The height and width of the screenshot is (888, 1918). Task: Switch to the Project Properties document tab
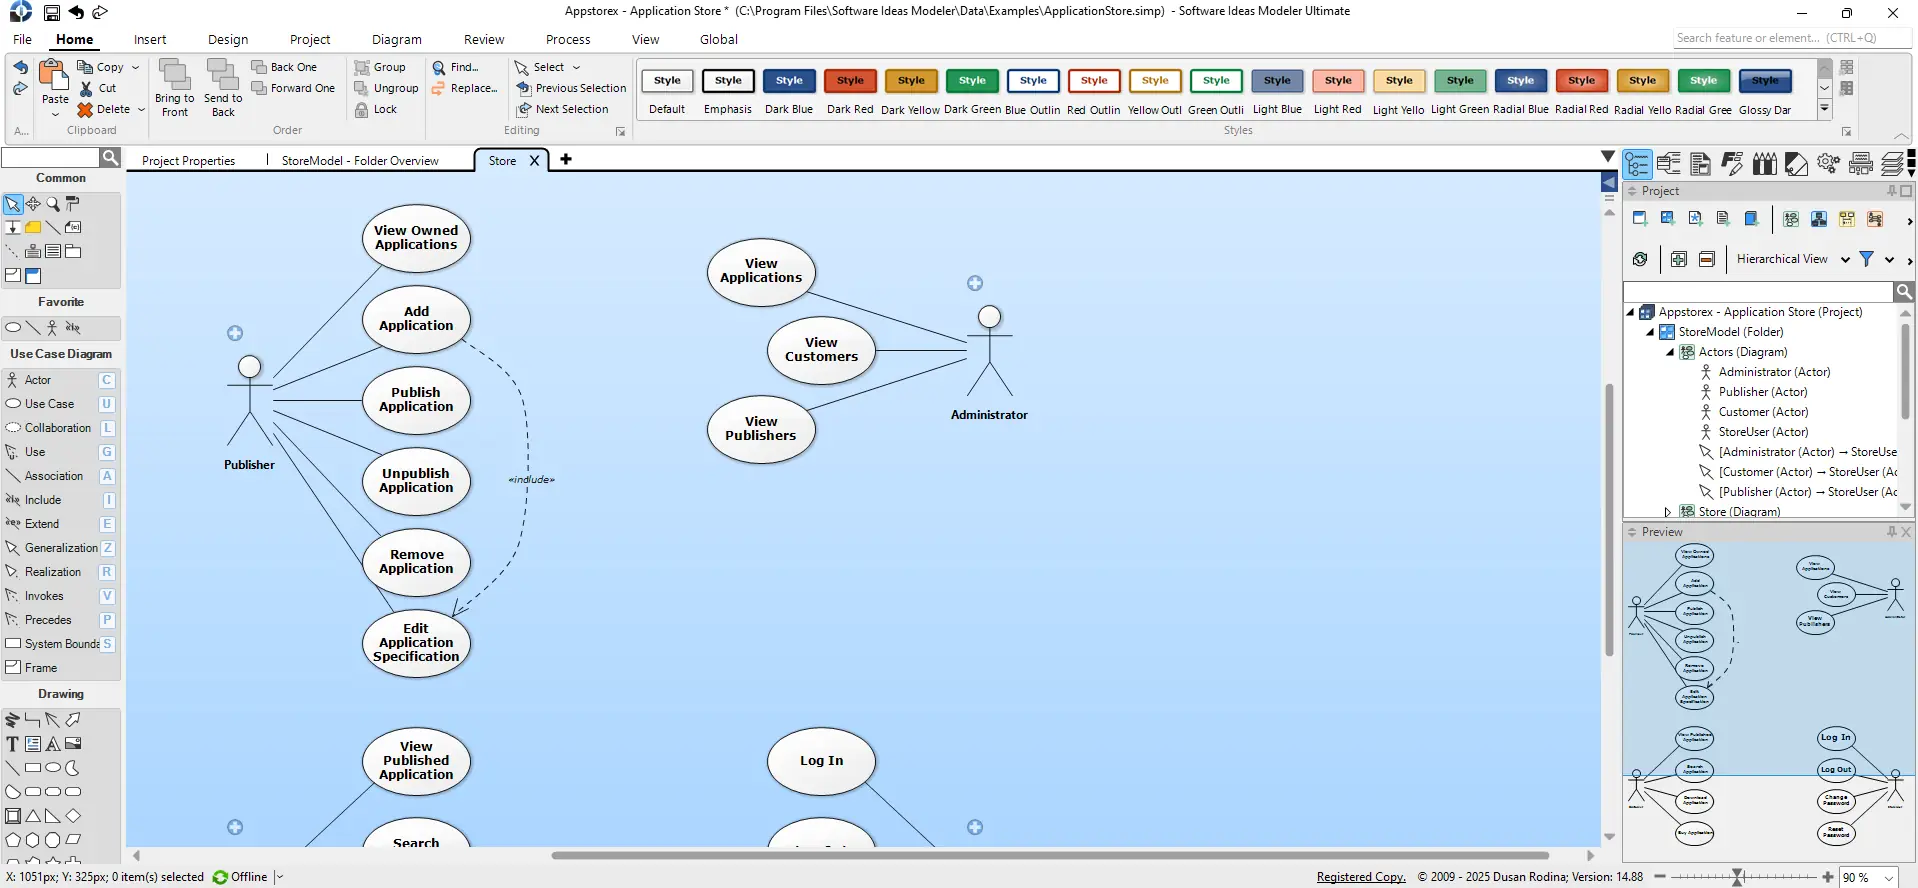(x=188, y=160)
